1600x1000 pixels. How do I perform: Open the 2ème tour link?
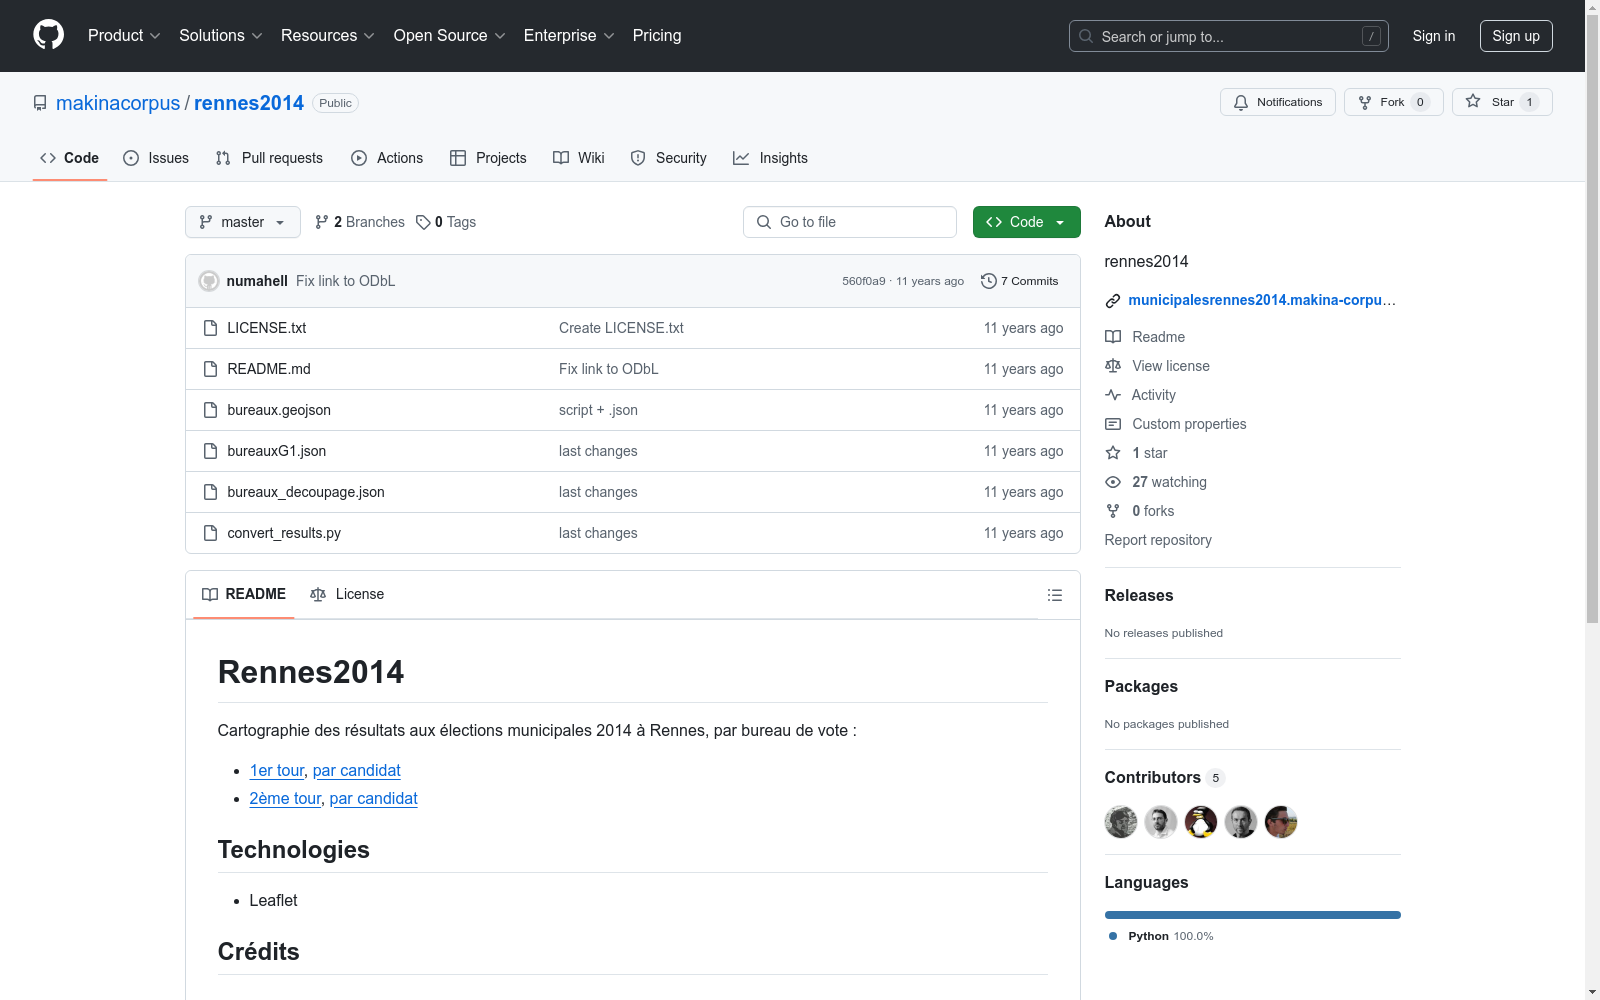point(285,798)
